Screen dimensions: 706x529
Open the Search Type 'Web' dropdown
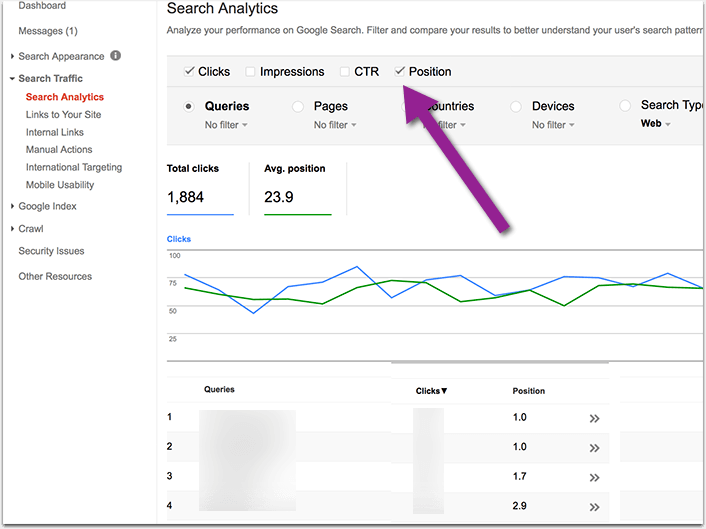[x=656, y=124]
